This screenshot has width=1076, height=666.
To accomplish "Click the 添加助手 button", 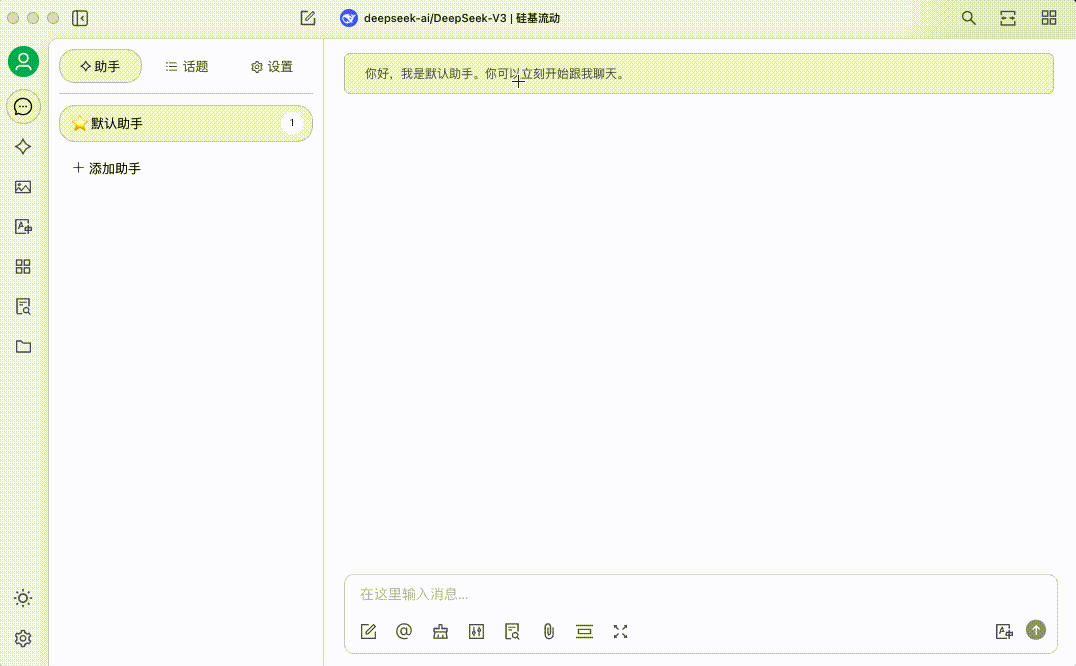I will (107, 169).
